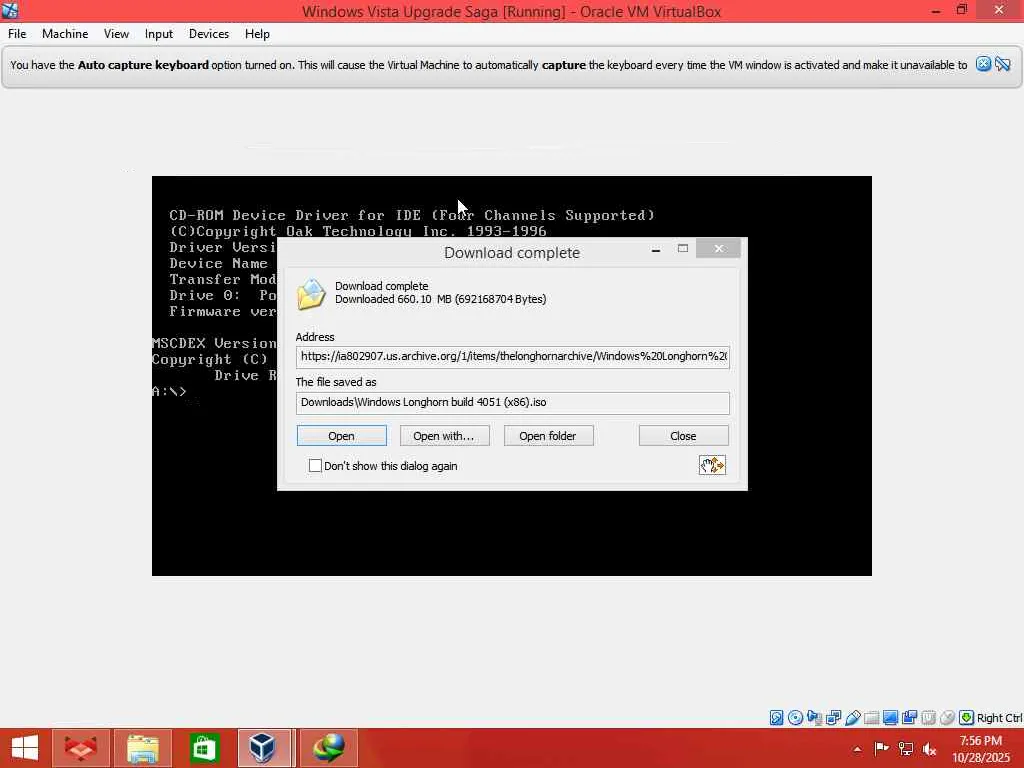Click the CPU execution status icon
The height and width of the screenshot is (768, 1024).
pos(928,718)
